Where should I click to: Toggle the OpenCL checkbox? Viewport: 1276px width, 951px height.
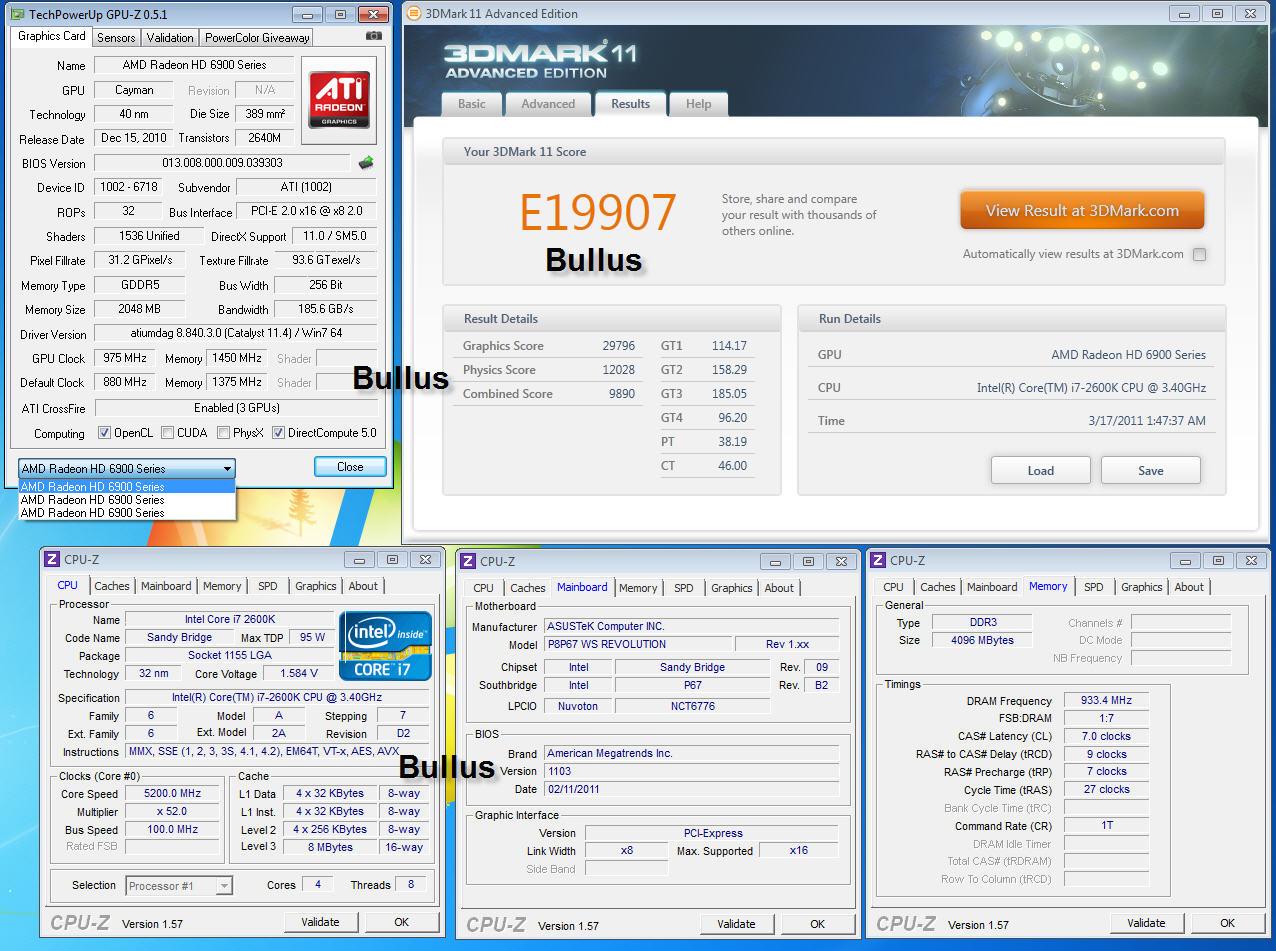[x=104, y=433]
